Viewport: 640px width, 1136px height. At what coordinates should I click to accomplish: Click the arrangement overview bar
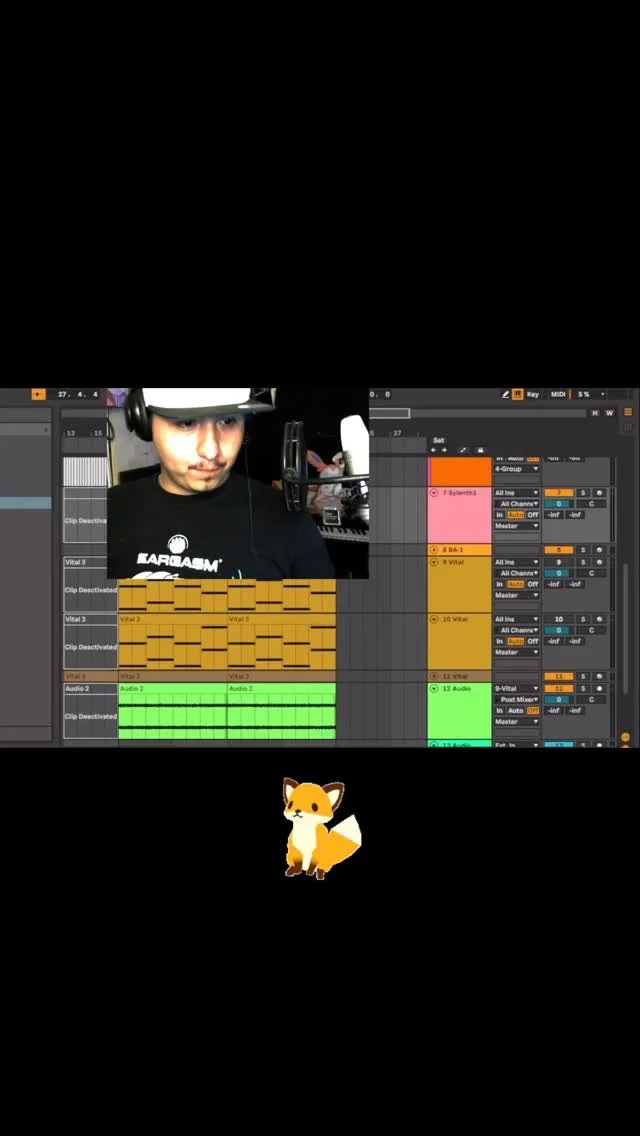click(478, 413)
